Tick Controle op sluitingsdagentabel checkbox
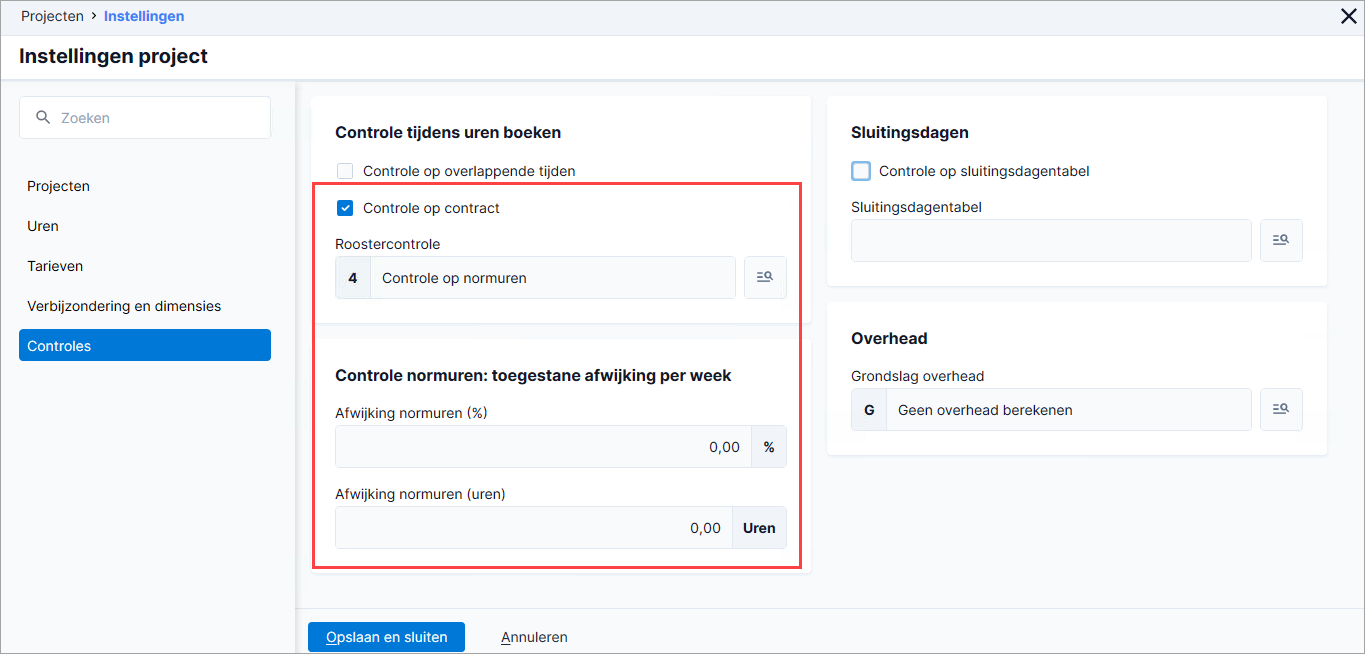 (x=861, y=171)
